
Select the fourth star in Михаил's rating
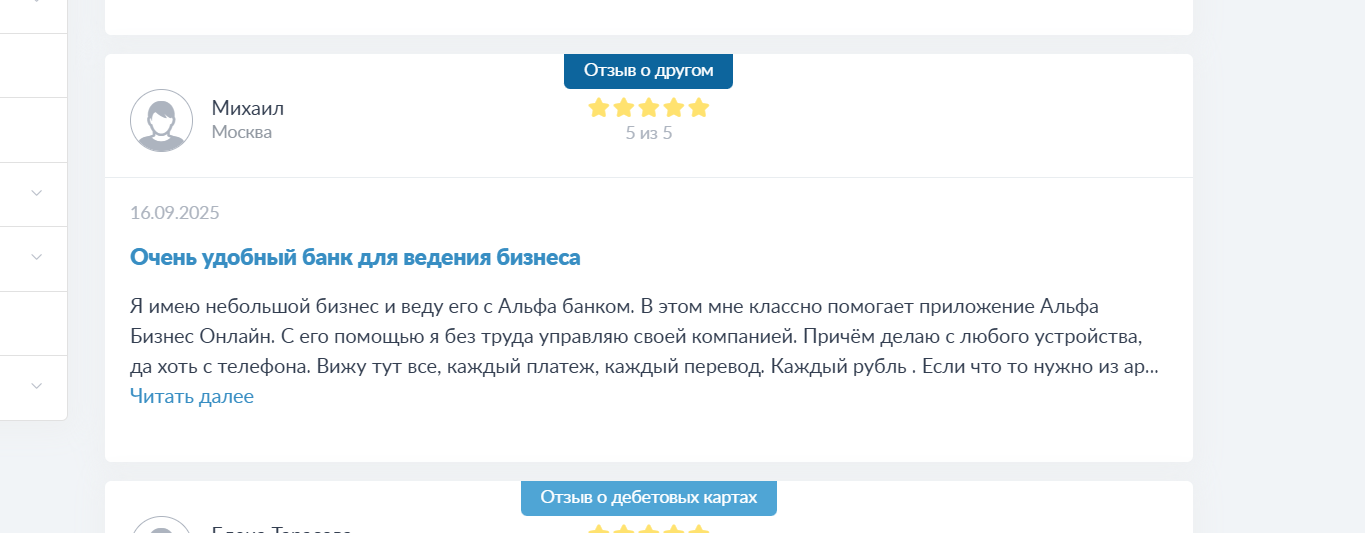point(674,107)
